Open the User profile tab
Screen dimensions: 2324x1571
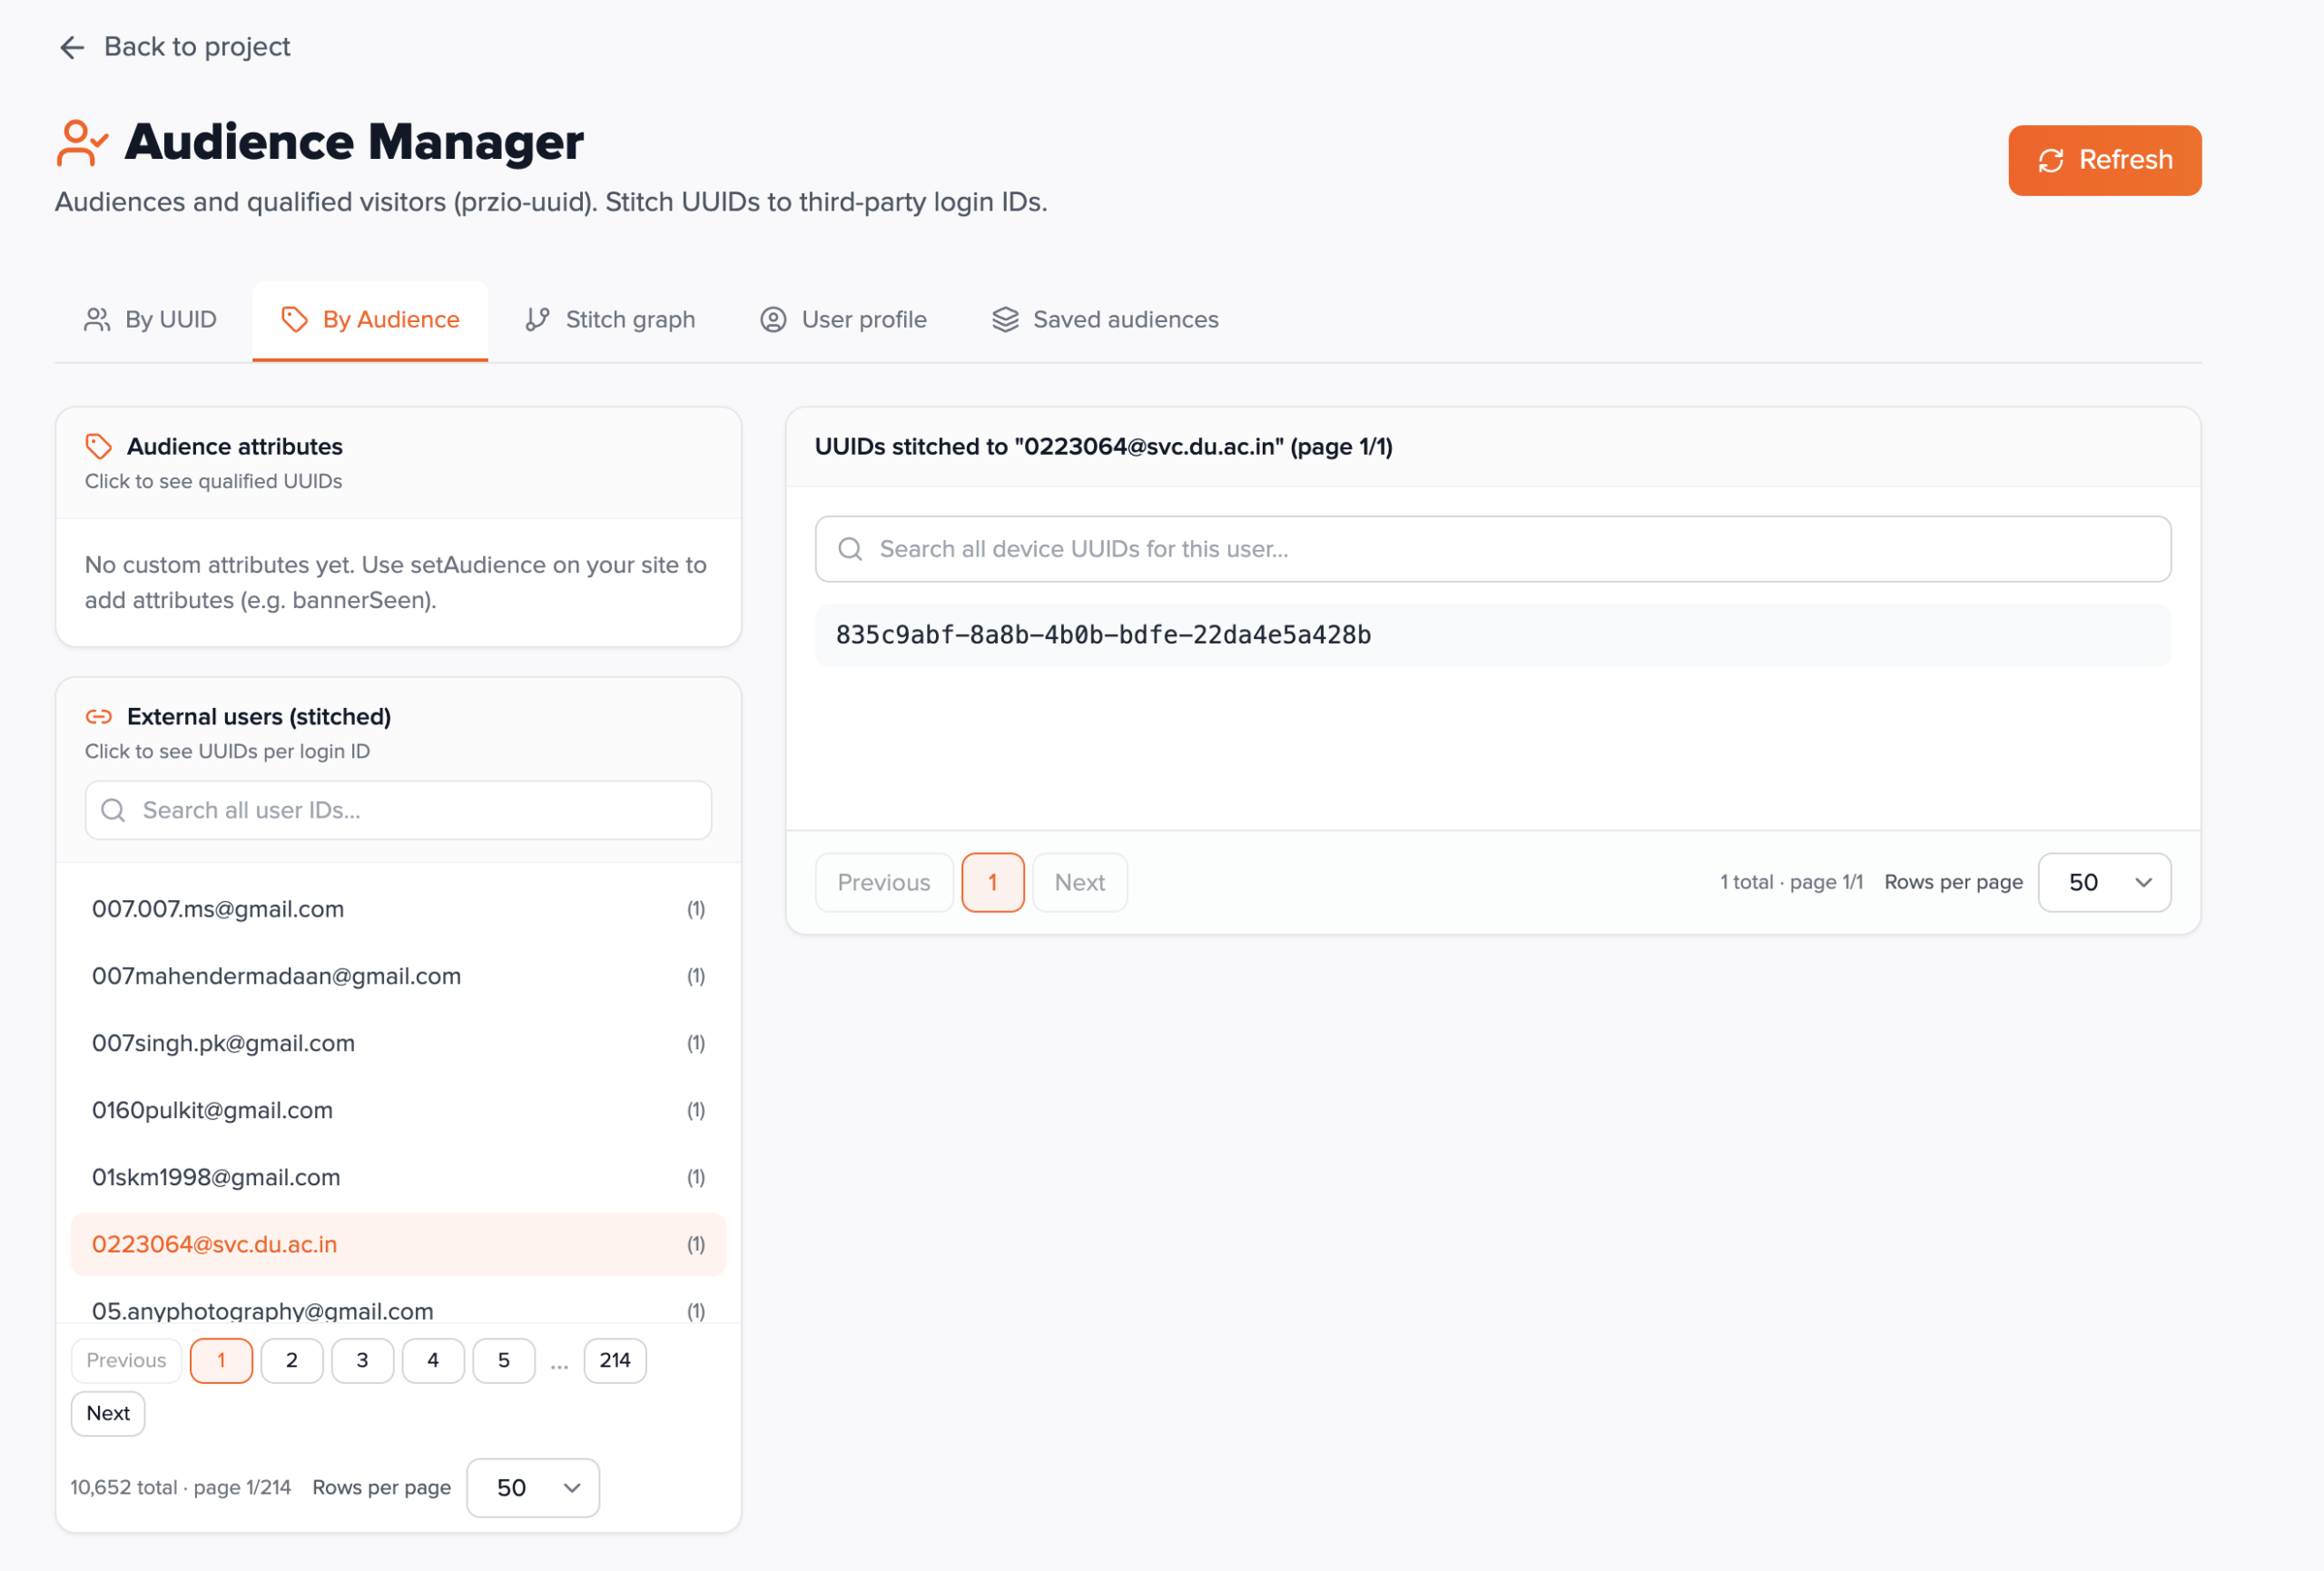[843, 319]
